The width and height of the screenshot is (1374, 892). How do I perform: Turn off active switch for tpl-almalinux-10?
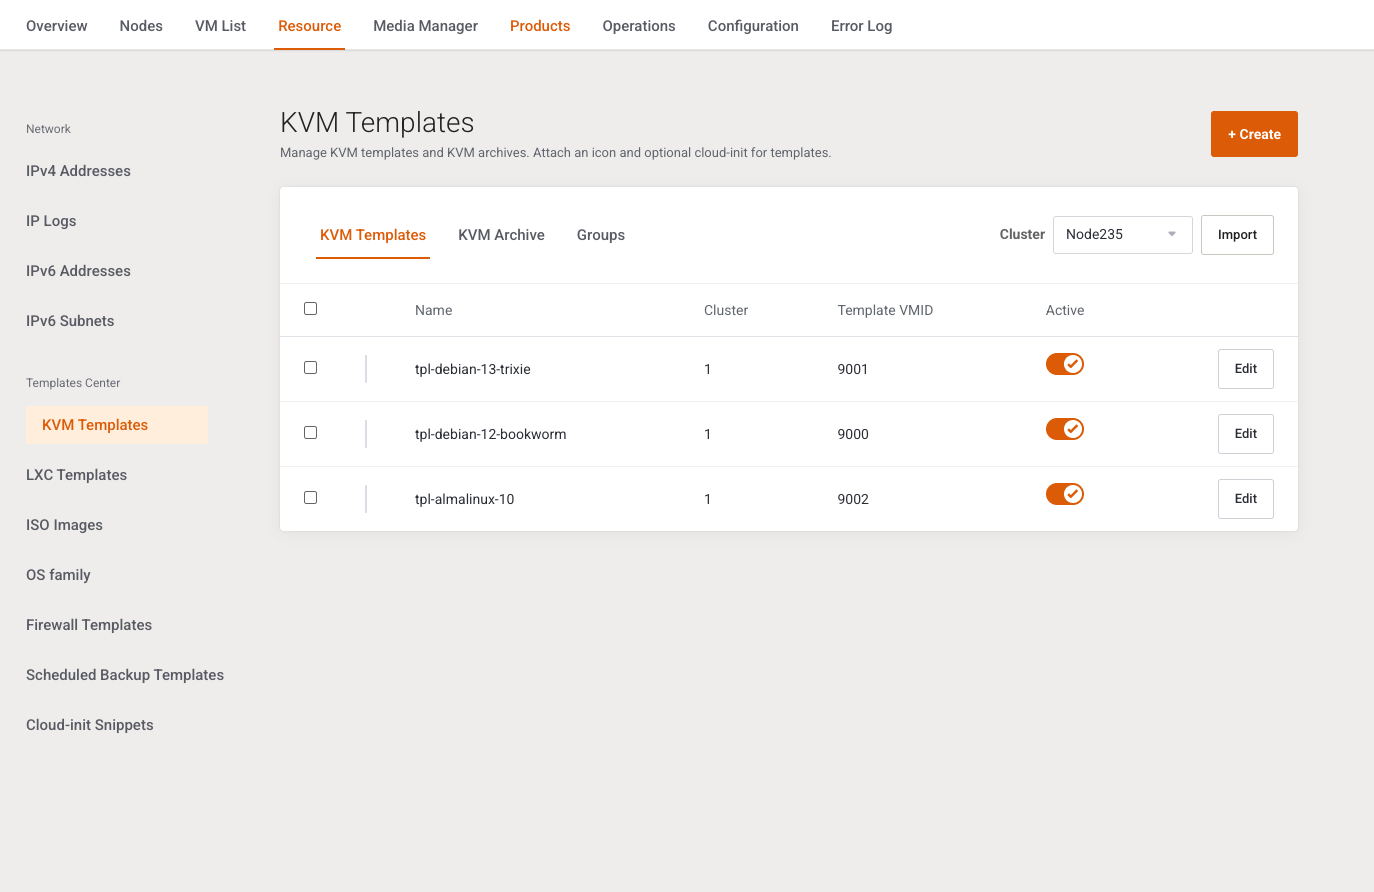point(1065,494)
